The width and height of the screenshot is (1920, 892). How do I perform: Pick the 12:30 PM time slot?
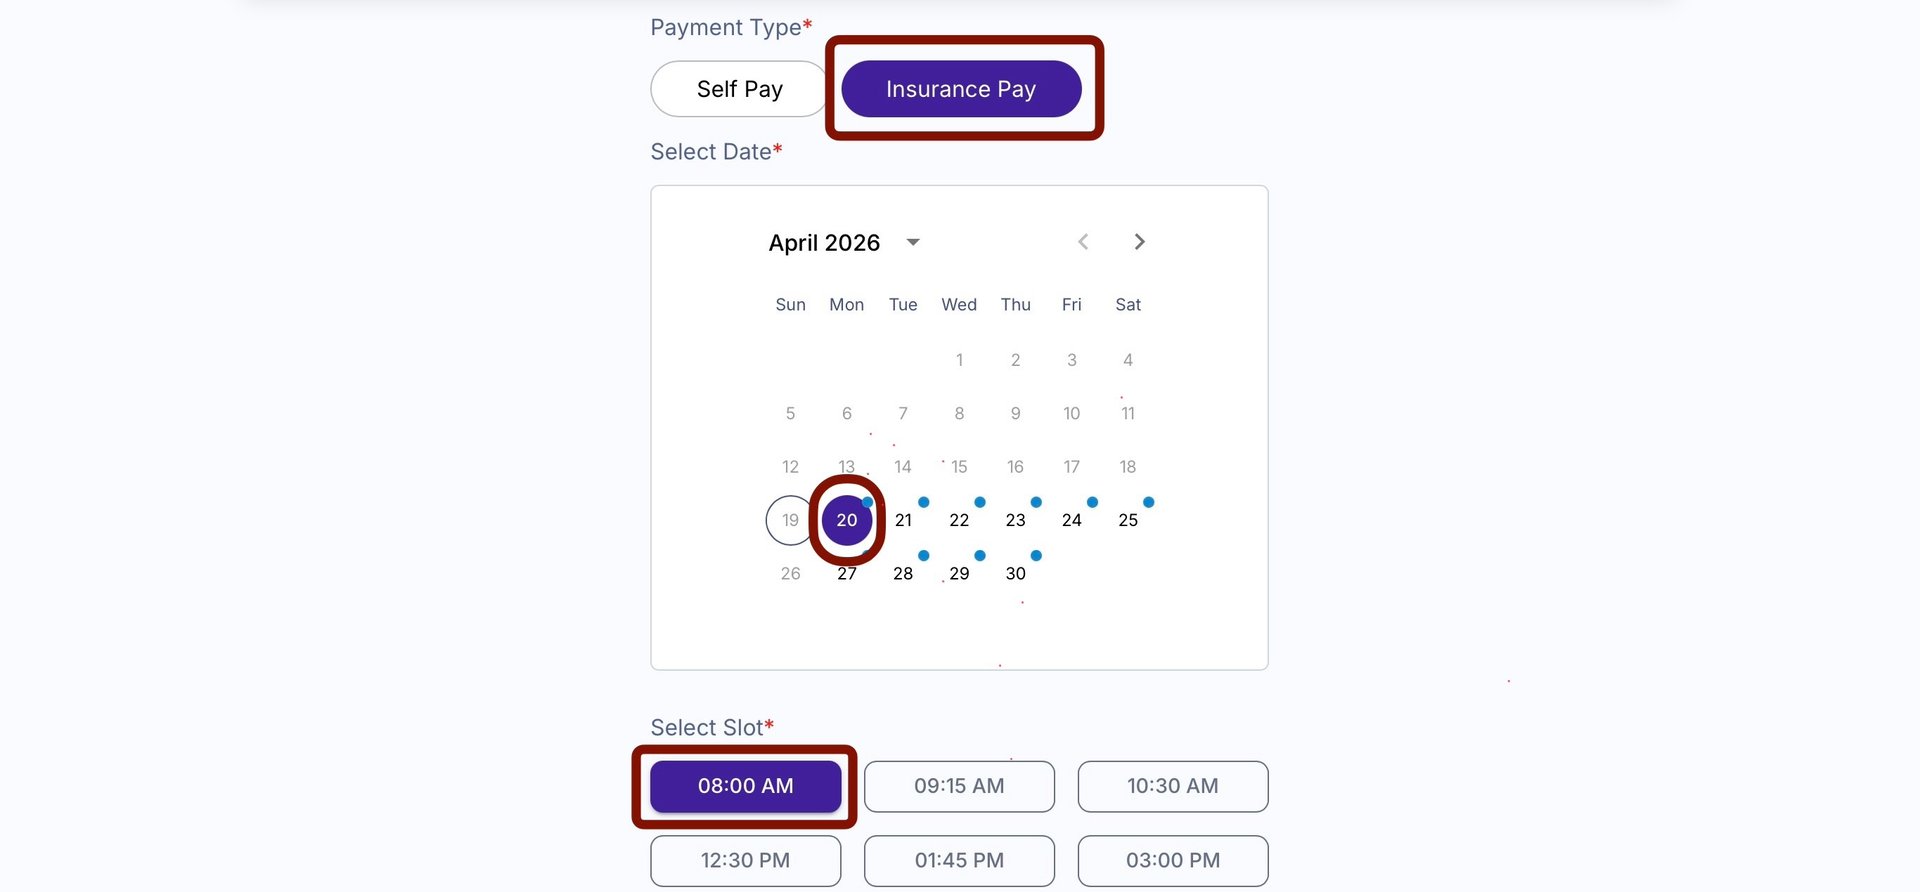click(745, 860)
